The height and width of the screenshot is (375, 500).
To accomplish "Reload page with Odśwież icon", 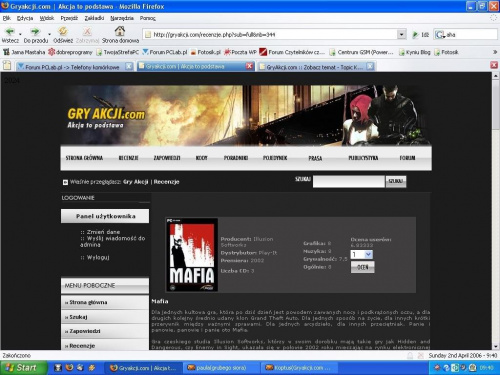I will (x=63, y=32).
